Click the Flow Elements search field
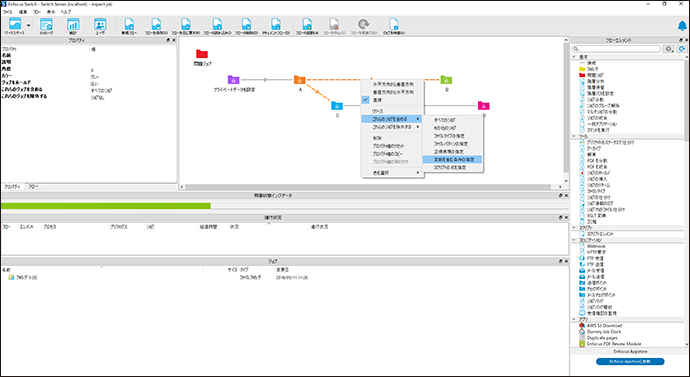Viewport: 690px width, 377px height. coord(617,49)
